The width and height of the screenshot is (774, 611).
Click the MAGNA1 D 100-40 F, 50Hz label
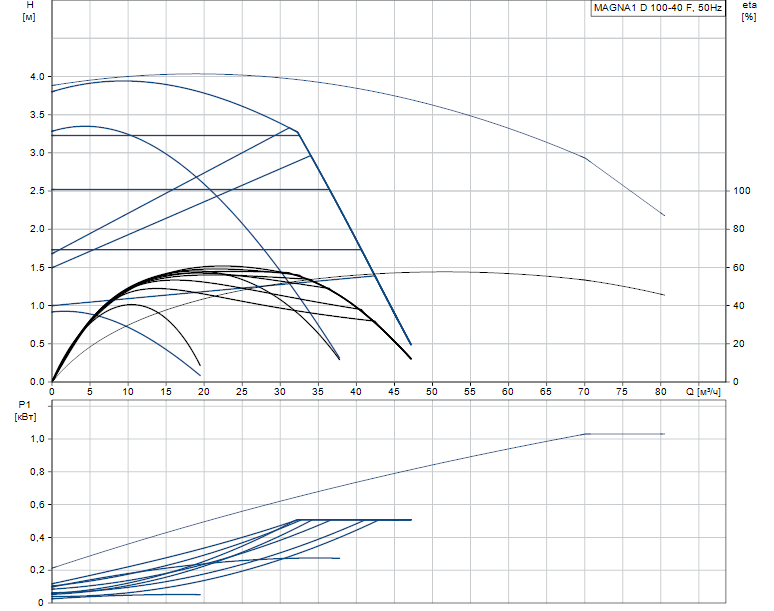tap(658, 8)
